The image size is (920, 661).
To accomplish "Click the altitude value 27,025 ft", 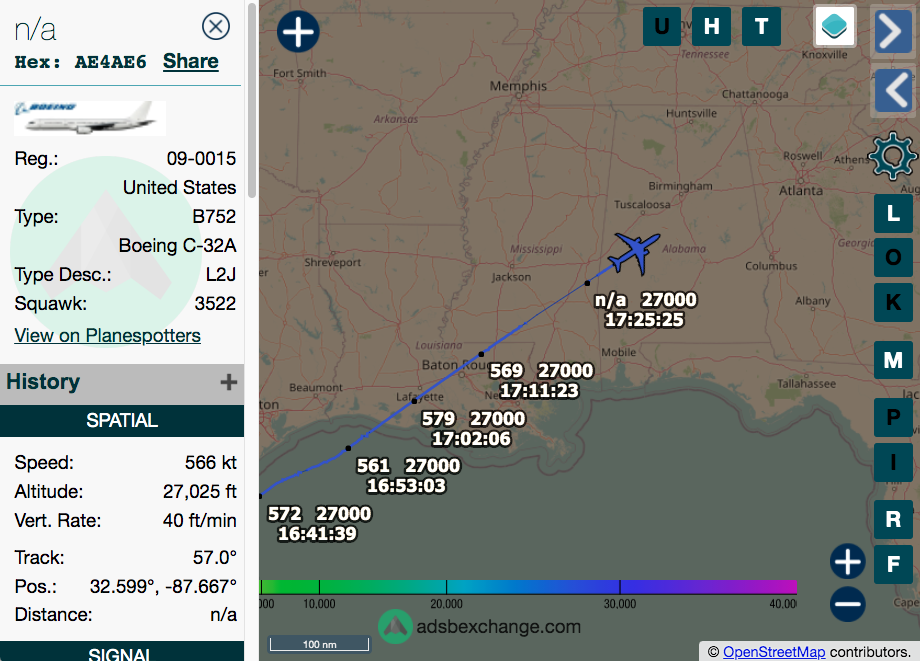I will pyautogui.click(x=199, y=491).
